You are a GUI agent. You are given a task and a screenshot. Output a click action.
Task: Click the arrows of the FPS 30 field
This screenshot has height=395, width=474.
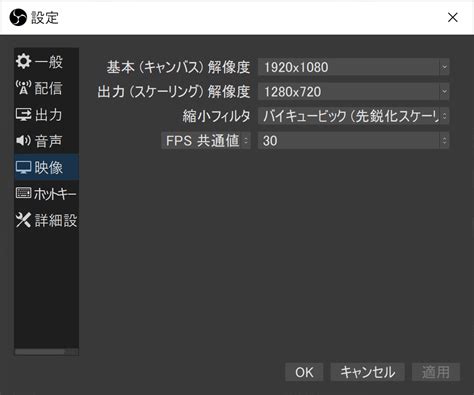[444, 140]
